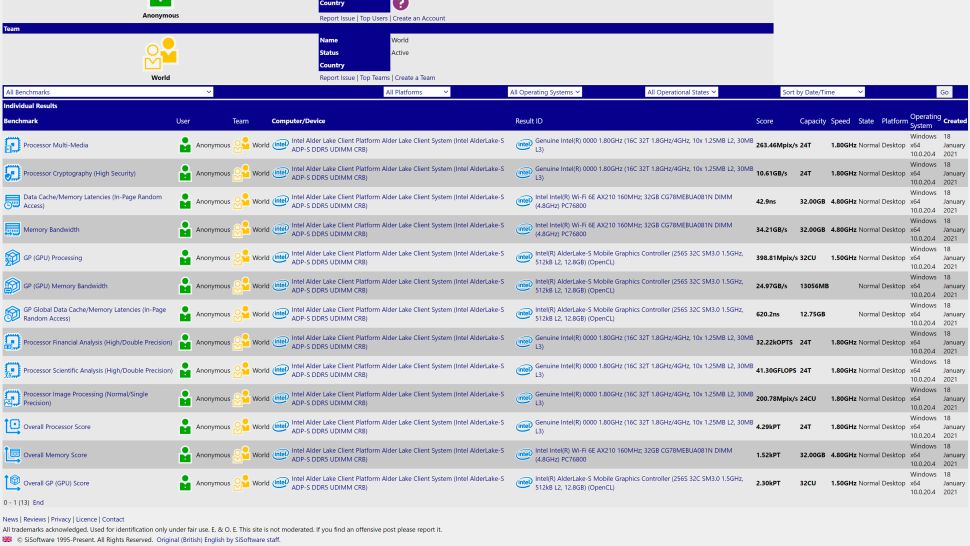Expand the All Operational States dropdown
Image resolution: width=970 pixels, height=546 pixels.
coord(682,92)
